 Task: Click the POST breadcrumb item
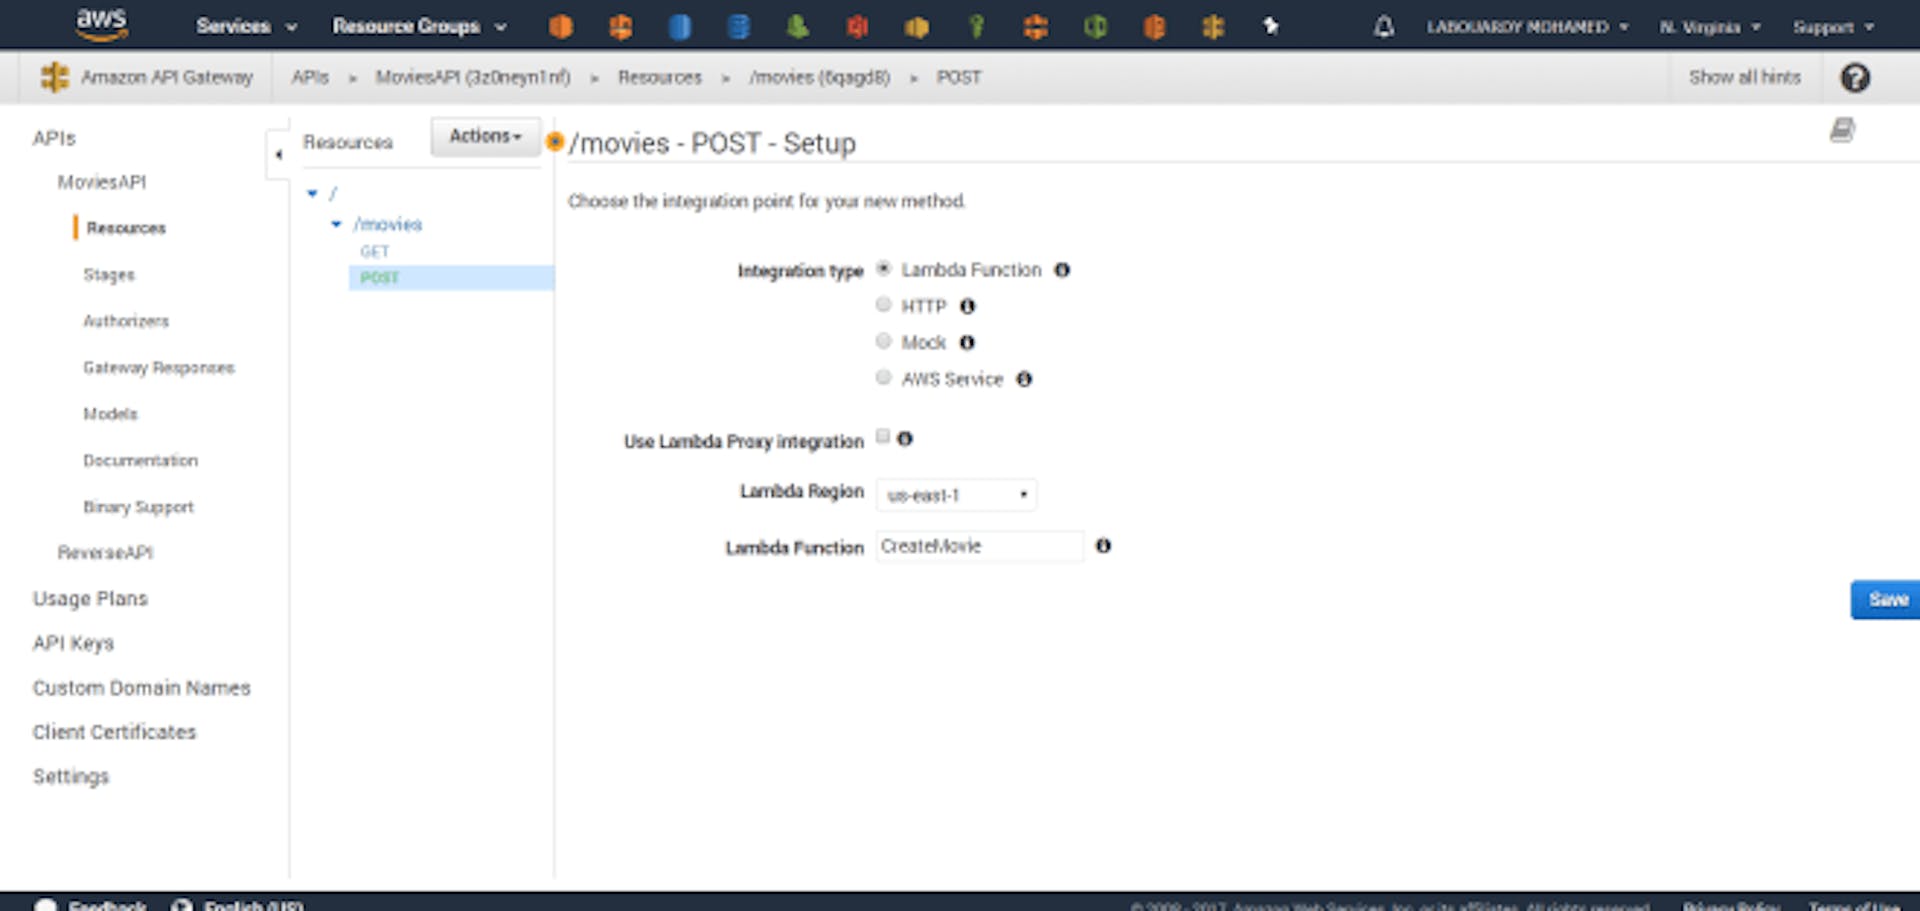959,77
